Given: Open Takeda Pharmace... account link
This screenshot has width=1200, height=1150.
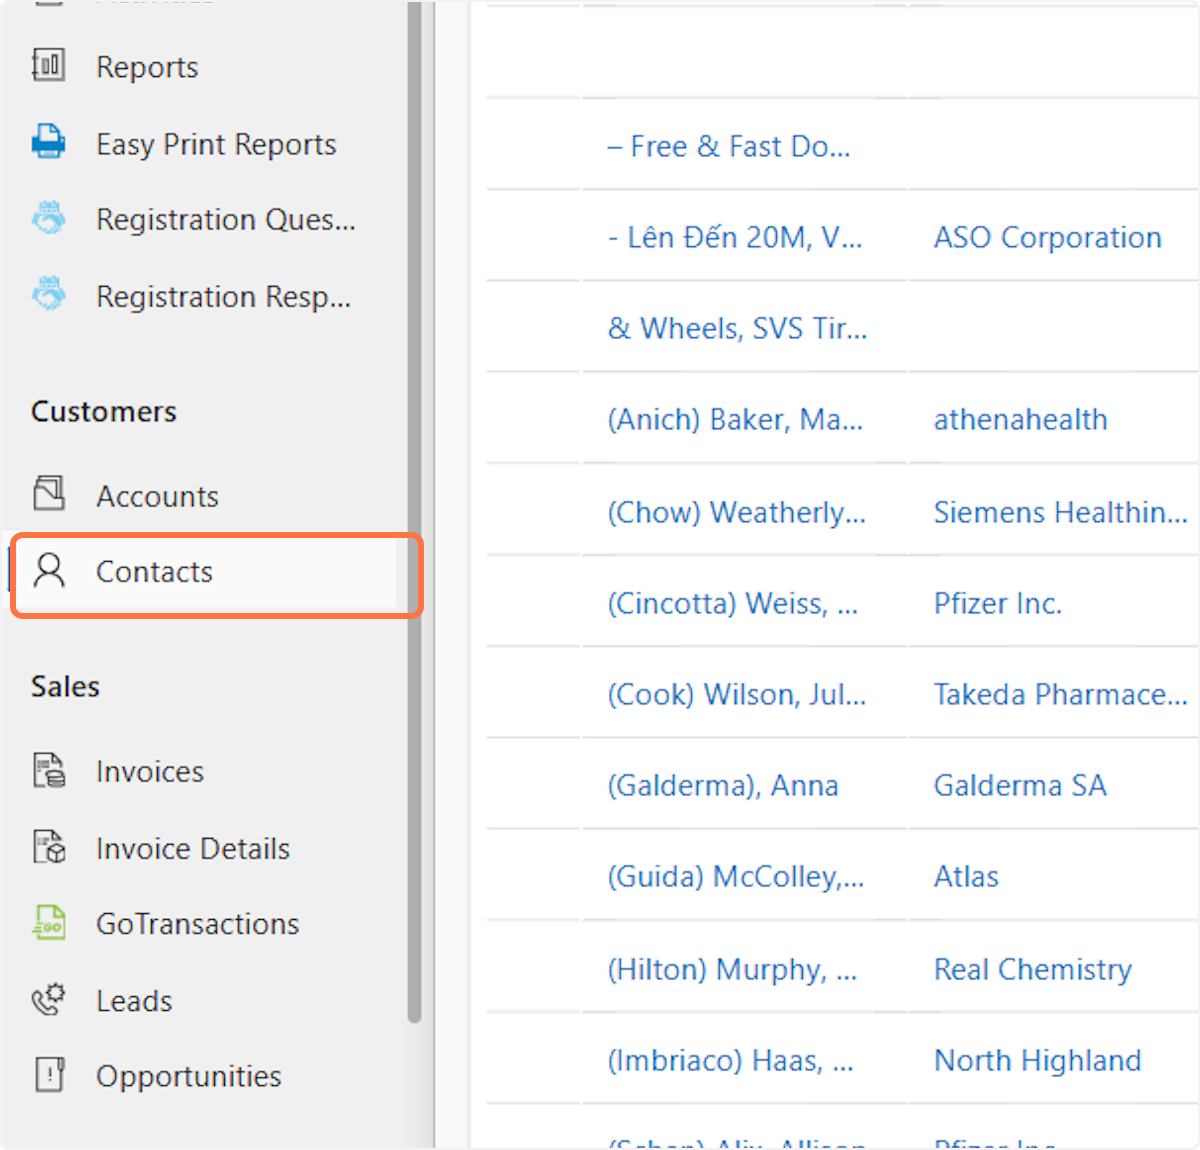Looking at the screenshot, I should [1061, 694].
